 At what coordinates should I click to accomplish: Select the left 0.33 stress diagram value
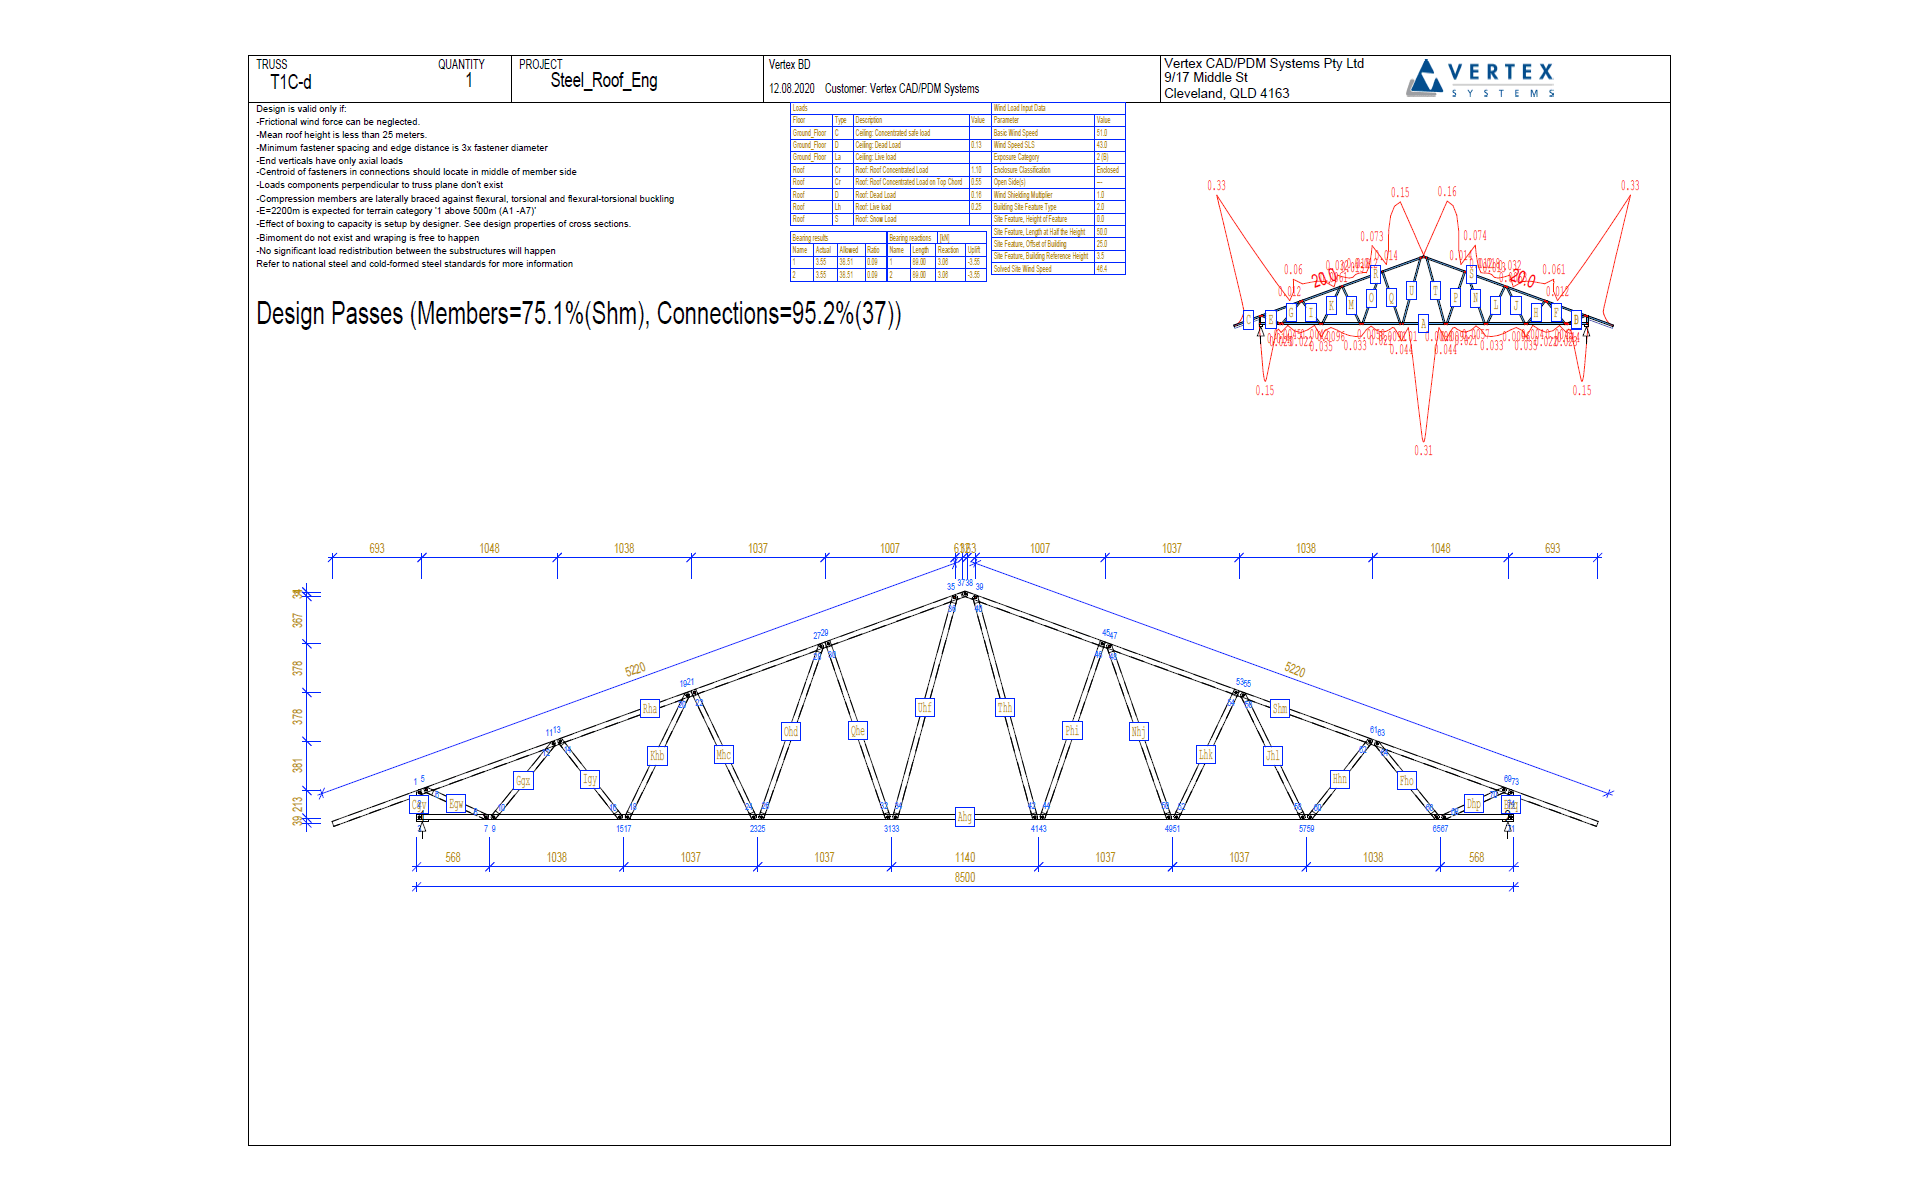point(1216,186)
